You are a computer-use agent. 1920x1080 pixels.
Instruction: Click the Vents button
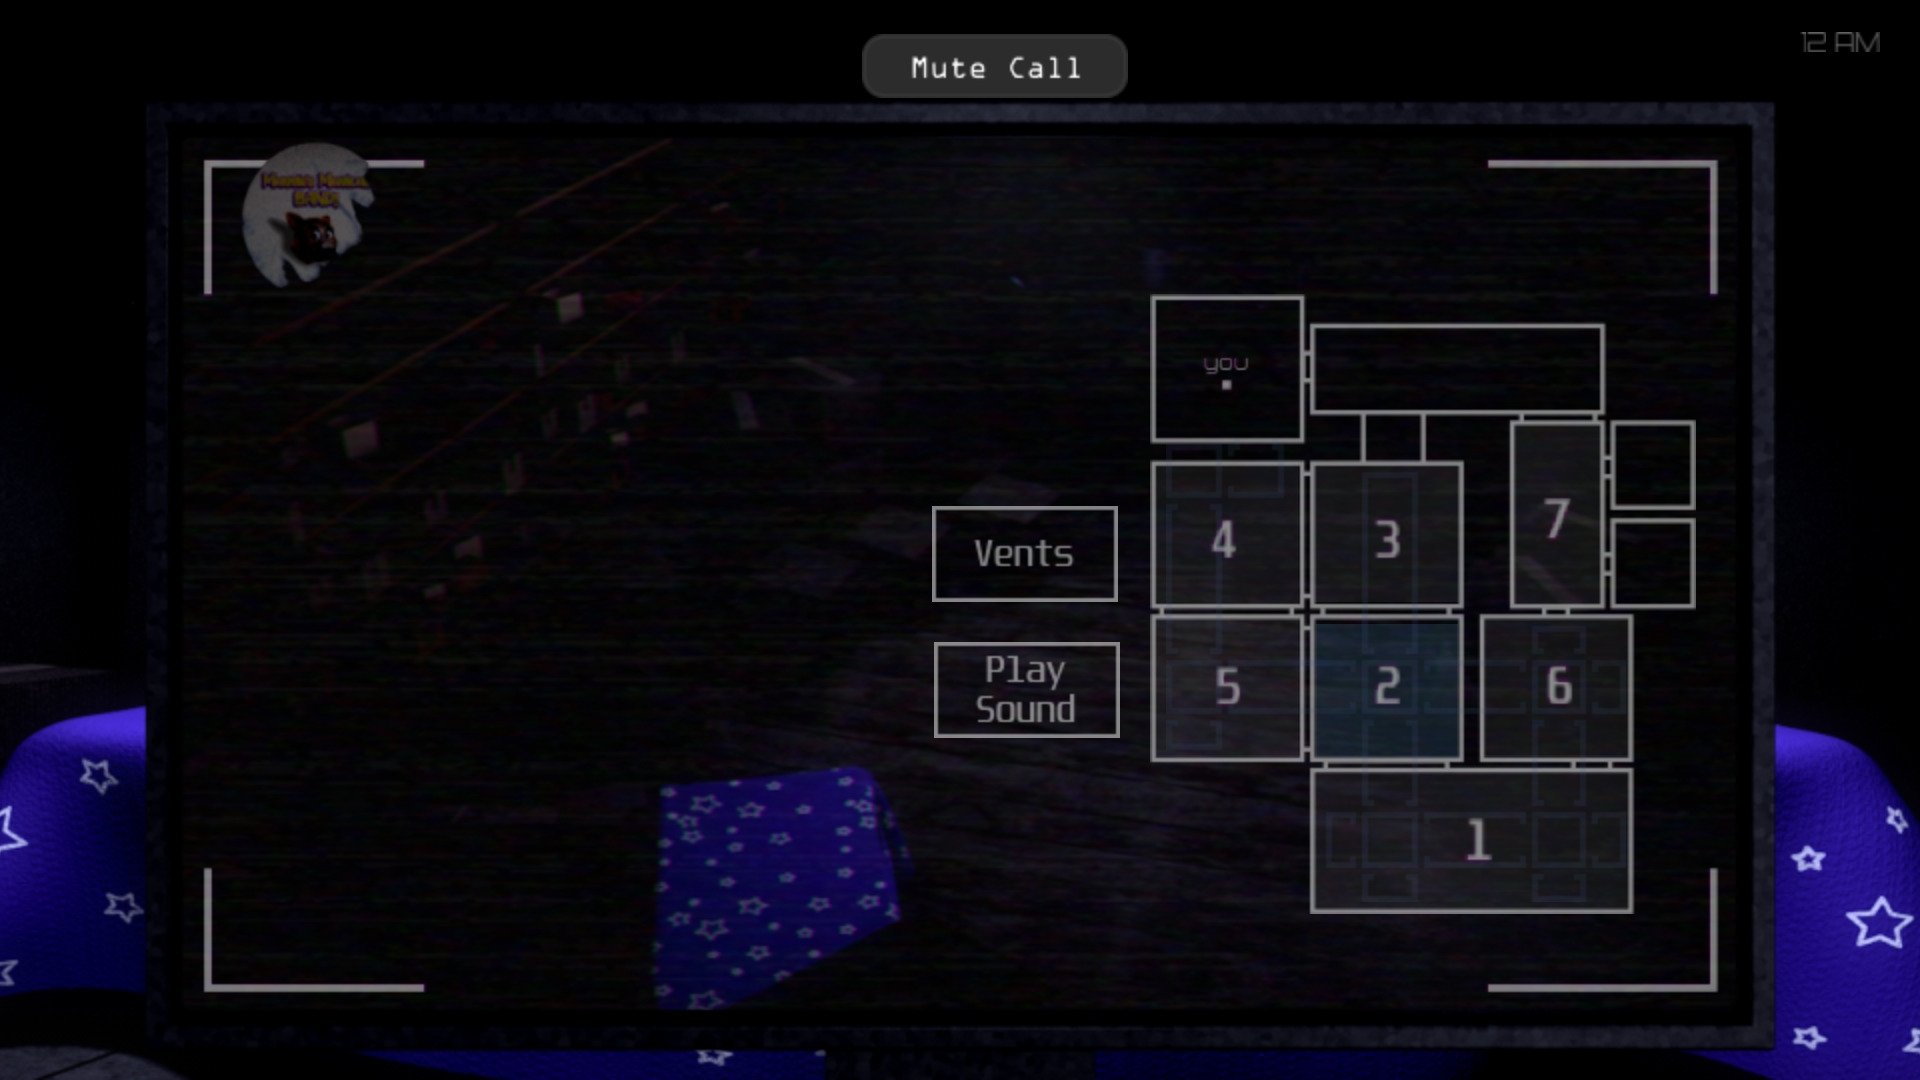[1026, 551]
